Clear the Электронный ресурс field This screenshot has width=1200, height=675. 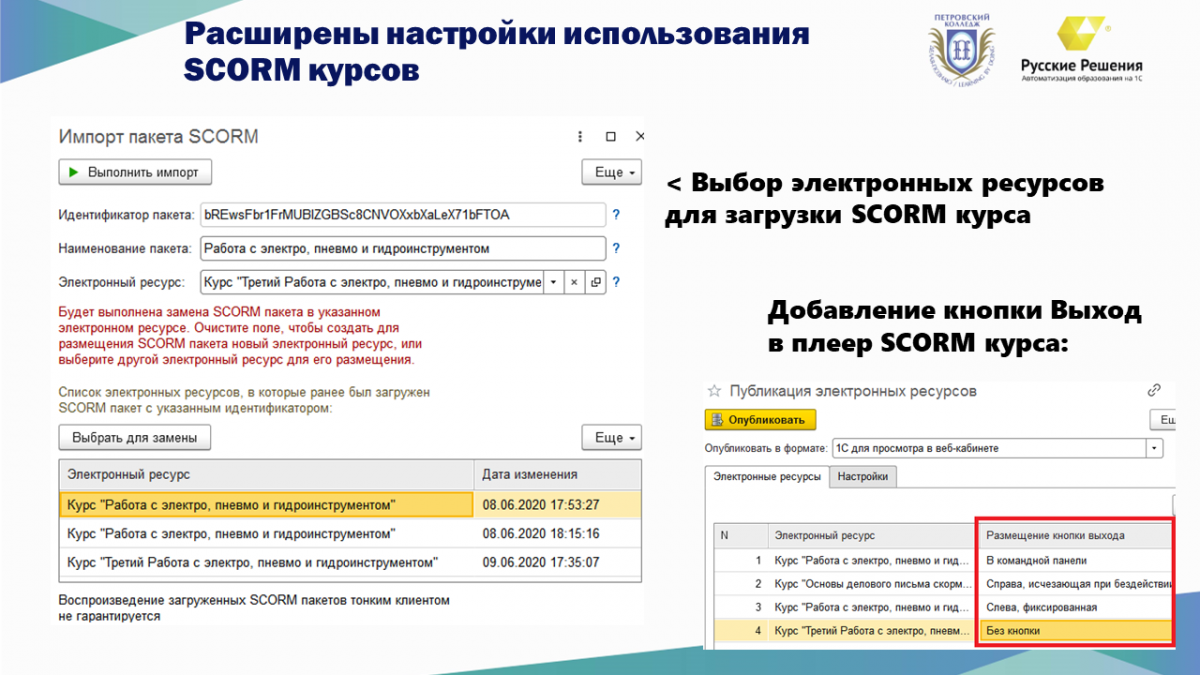[575, 282]
